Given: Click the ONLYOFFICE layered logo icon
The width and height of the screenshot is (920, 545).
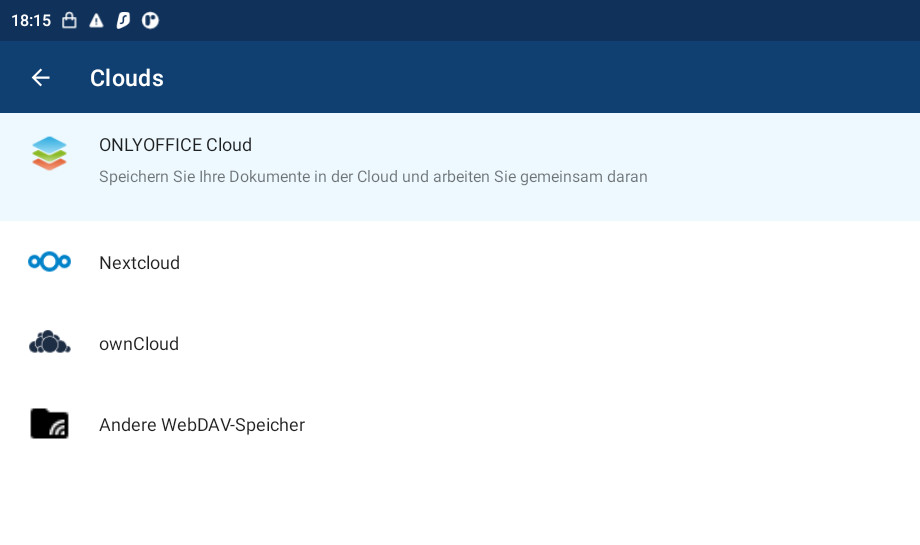Looking at the screenshot, I should pos(49,153).
